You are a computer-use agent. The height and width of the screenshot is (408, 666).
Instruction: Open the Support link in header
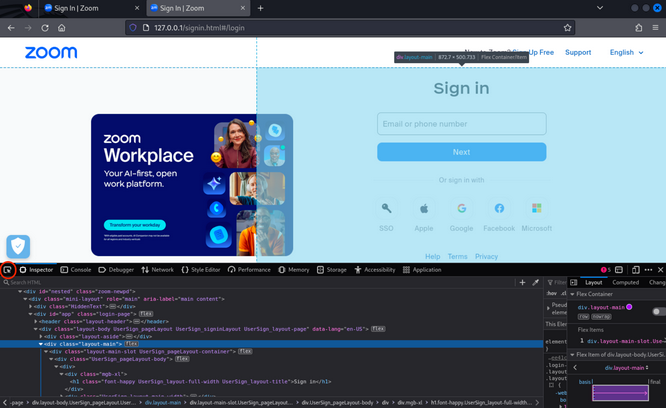[x=578, y=52]
